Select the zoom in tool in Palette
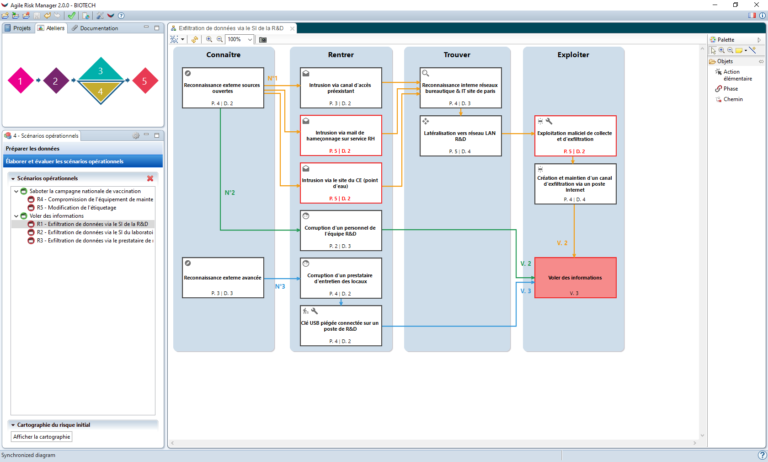The width and height of the screenshot is (768, 462). click(721, 50)
